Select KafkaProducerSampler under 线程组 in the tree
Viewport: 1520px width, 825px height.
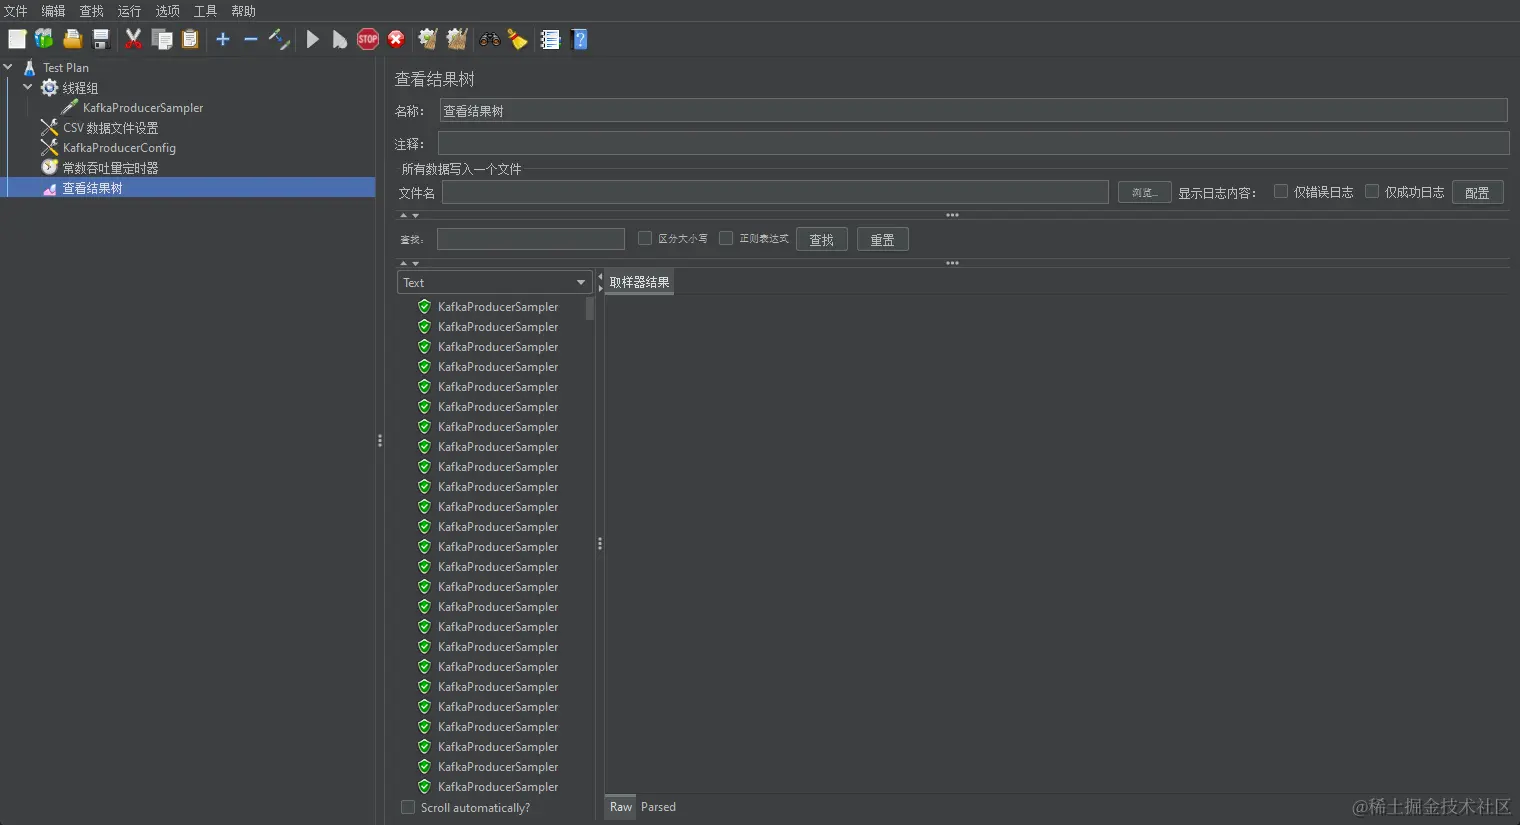(143, 108)
